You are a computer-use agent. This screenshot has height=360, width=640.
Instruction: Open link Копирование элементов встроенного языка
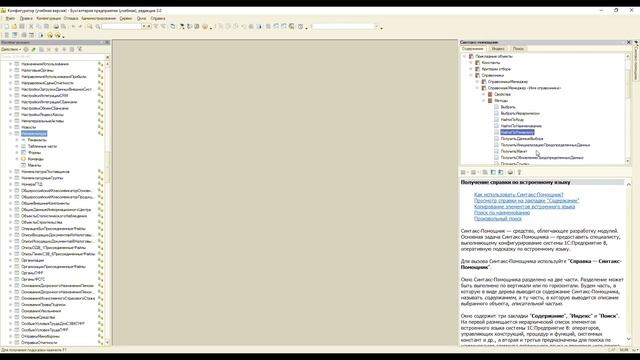[524, 207]
